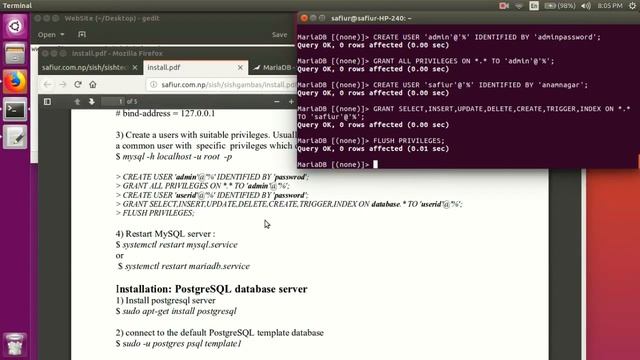The height and width of the screenshot is (360, 640).
Task: Open the Trash in launcher
Action: point(15,344)
